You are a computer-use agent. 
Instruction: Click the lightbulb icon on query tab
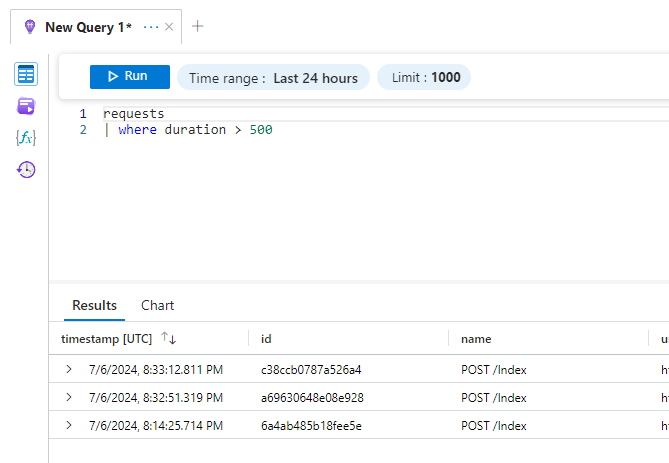(x=30, y=27)
